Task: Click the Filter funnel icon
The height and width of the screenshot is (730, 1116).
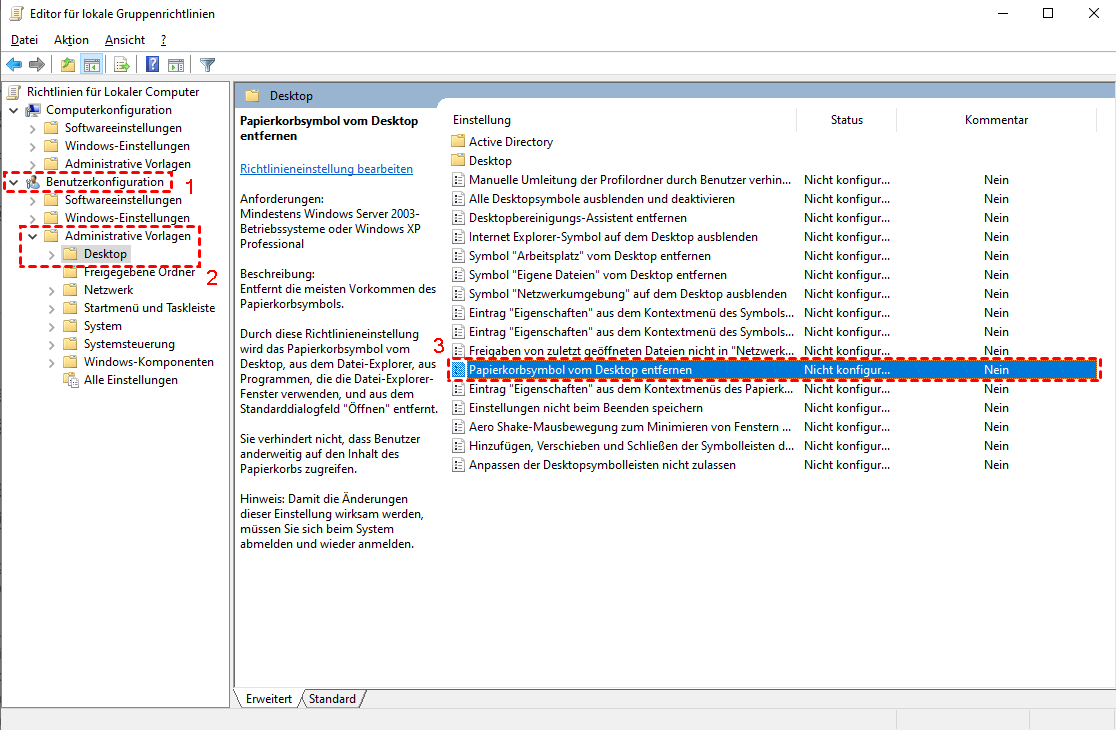Action: tap(207, 65)
